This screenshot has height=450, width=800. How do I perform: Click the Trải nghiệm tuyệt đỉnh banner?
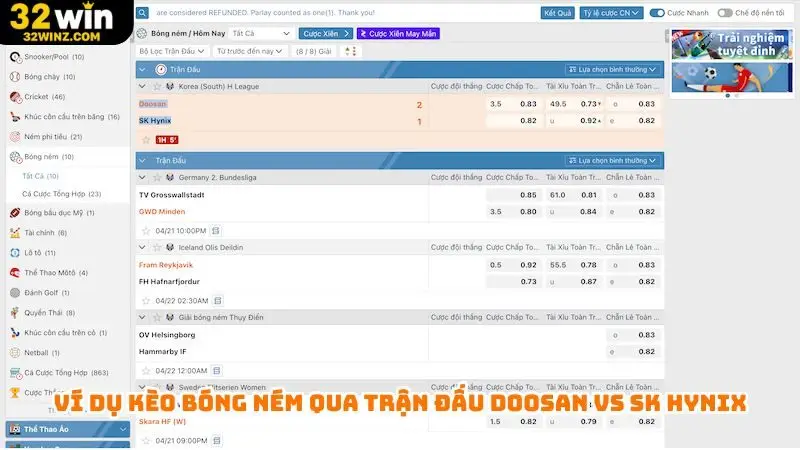click(x=732, y=45)
